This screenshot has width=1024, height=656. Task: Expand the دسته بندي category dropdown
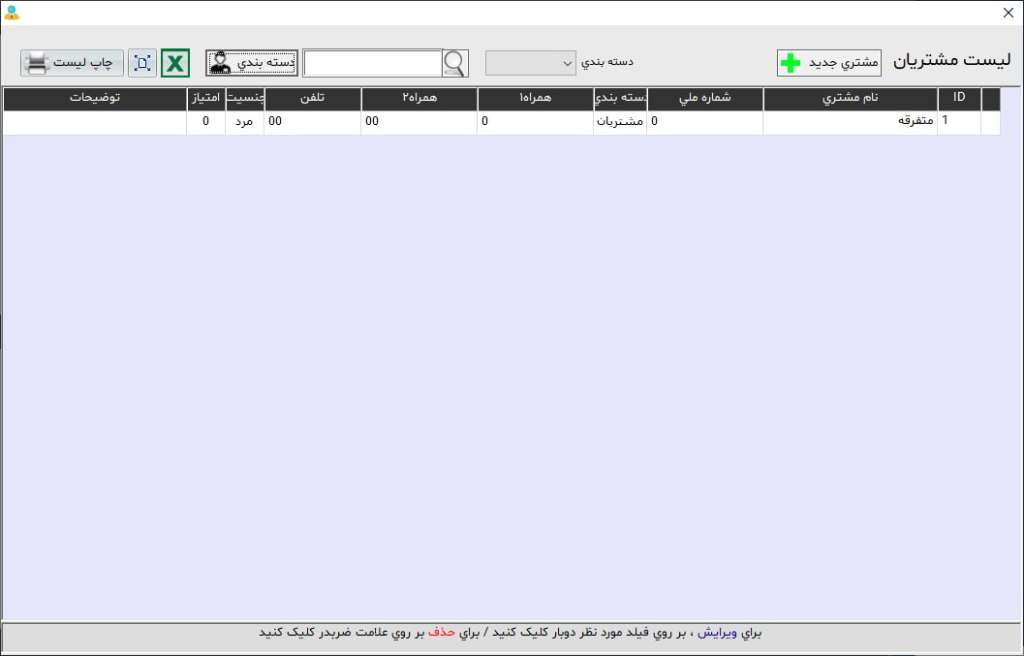pos(531,63)
